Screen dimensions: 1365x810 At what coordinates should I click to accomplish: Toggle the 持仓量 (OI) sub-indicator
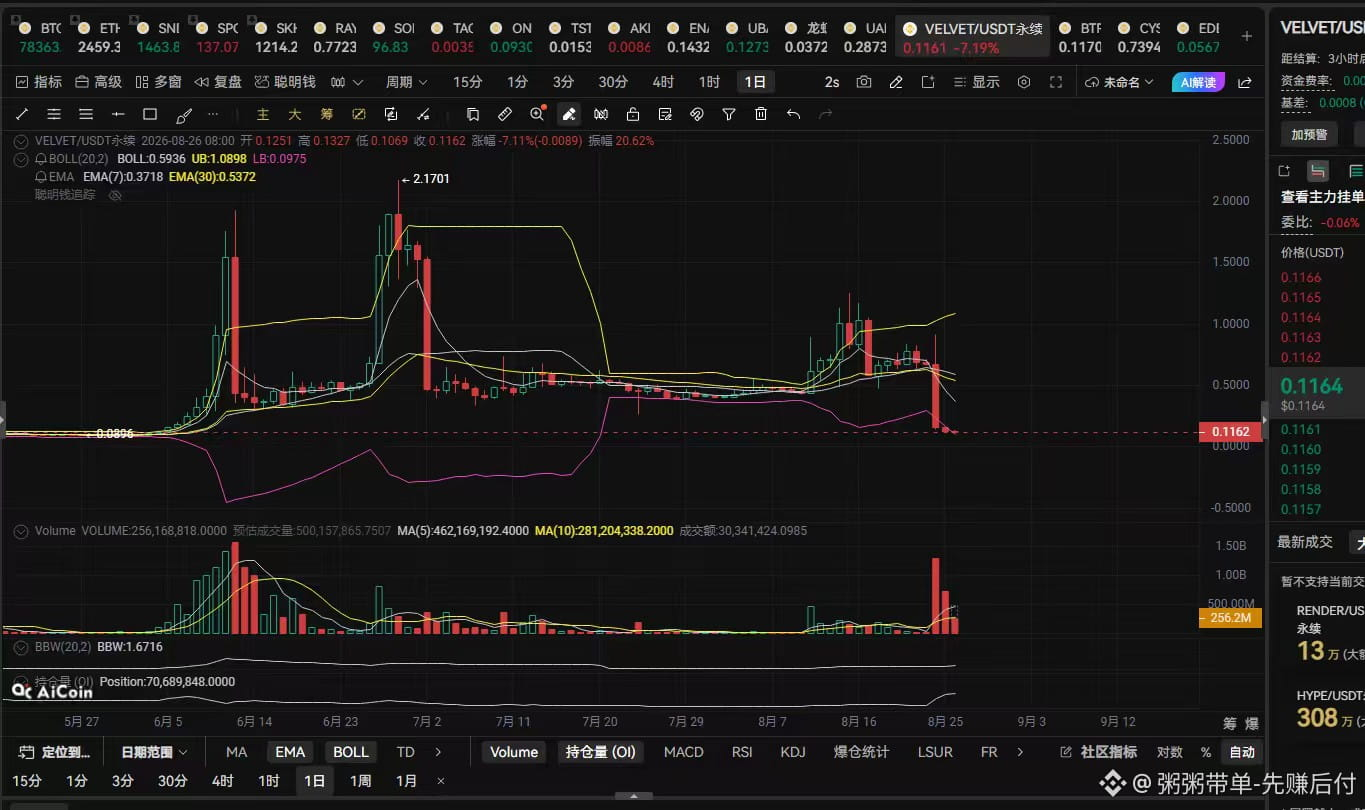[600, 752]
